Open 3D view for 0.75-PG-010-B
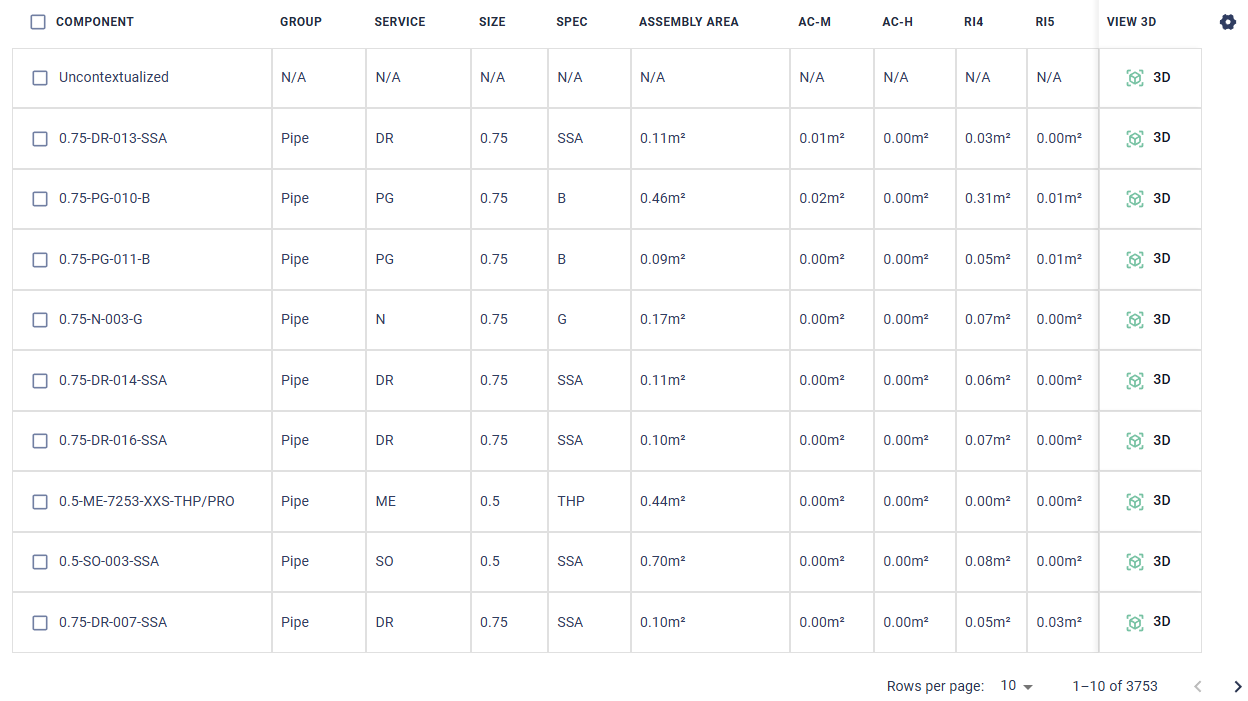The height and width of the screenshot is (701, 1248). [x=1148, y=198]
